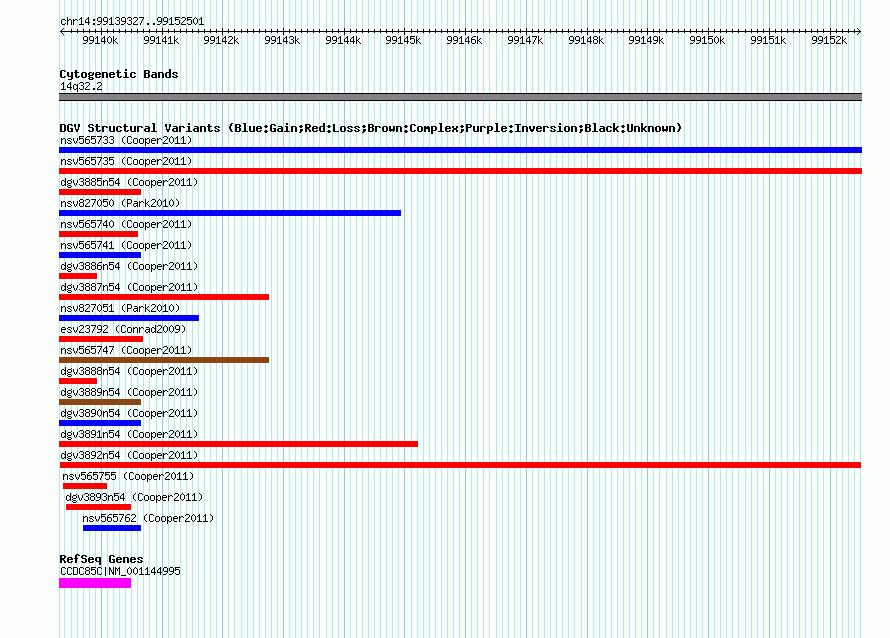Screen dimensions: 890x638
Task: Click the 99141k ruler mark
Action: tap(161, 40)
